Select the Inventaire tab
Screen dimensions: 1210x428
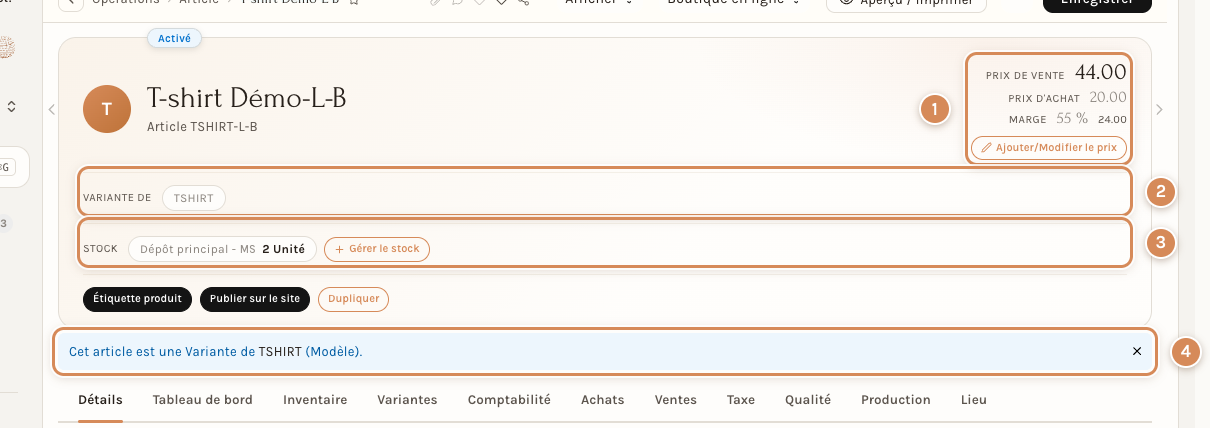tap(315, 400)
